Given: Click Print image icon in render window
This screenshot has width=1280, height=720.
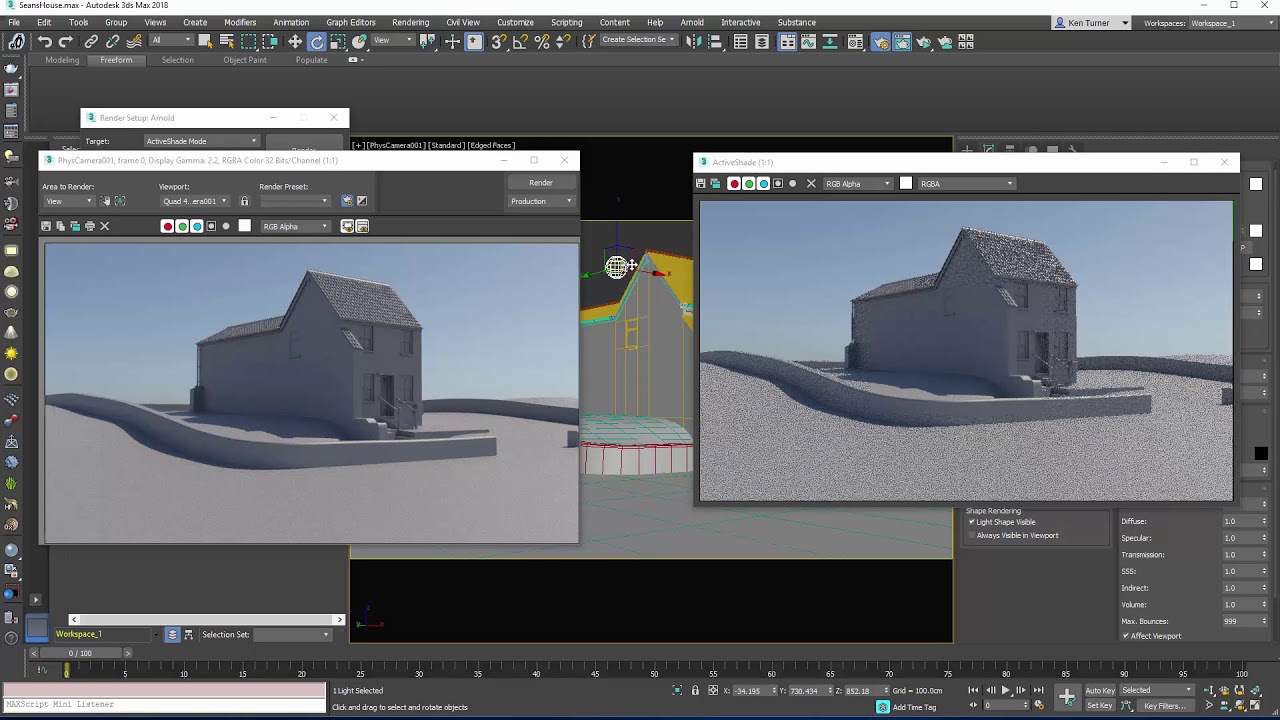Looking at the screenshot, I should [89, 226].
